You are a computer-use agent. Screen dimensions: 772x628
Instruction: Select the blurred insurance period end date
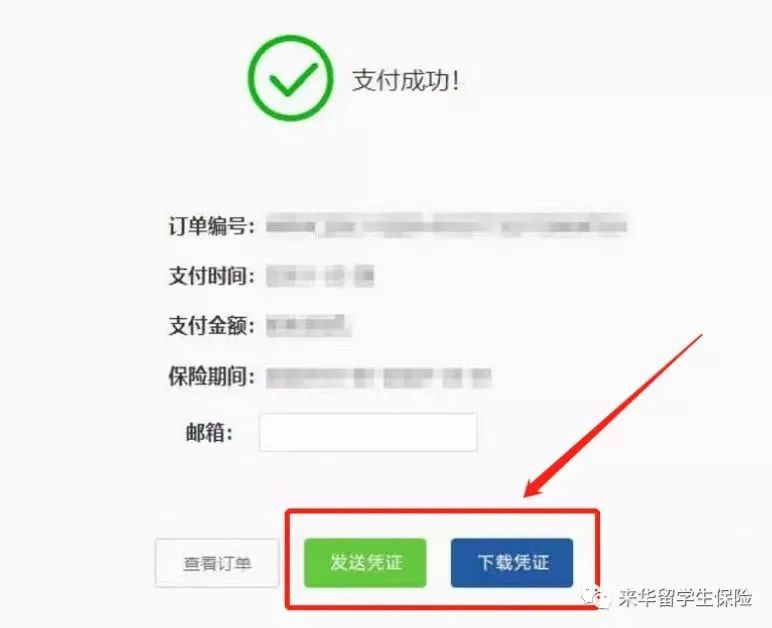pyautogui.click(x=437, y=377)
